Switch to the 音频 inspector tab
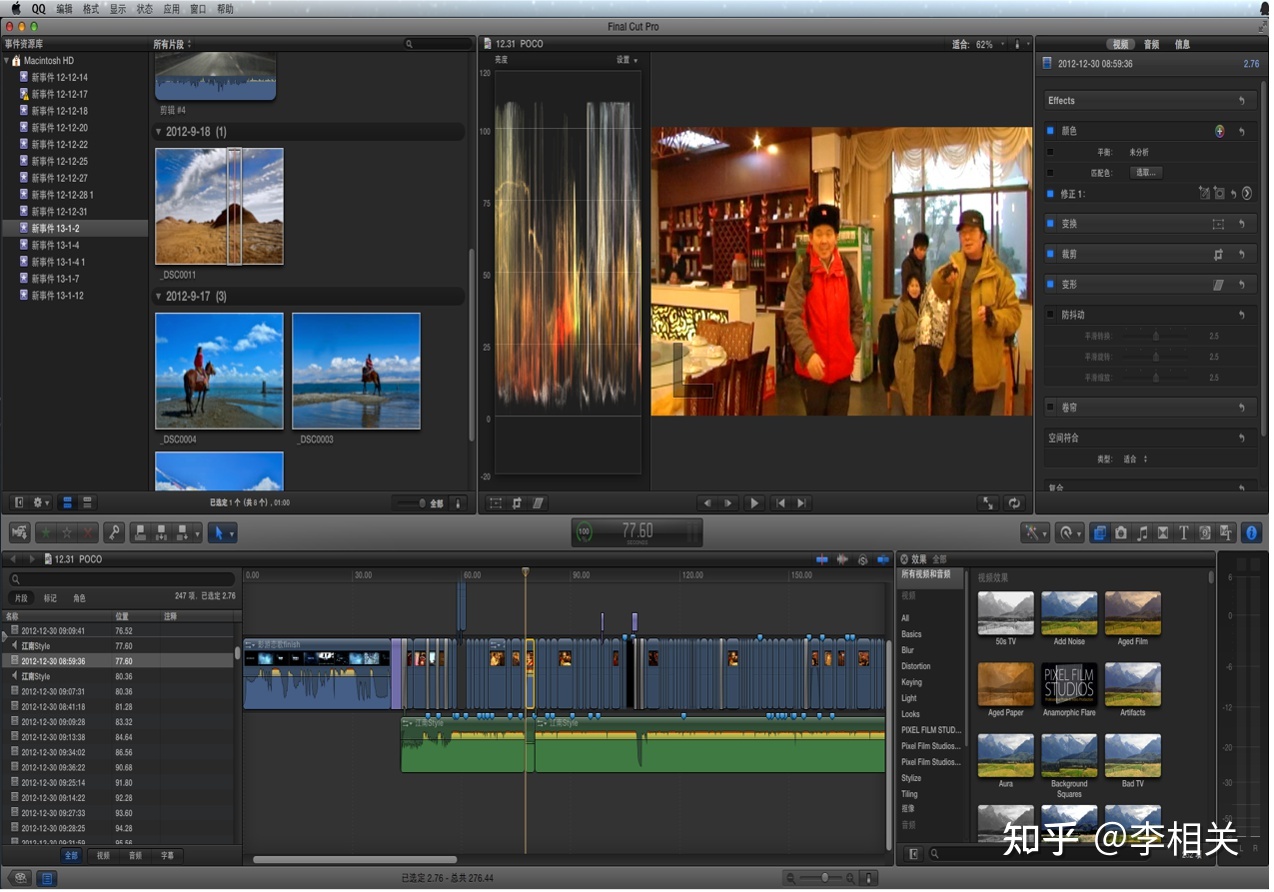Screen dimensions: 1274x892 [x=1151, y=45]
